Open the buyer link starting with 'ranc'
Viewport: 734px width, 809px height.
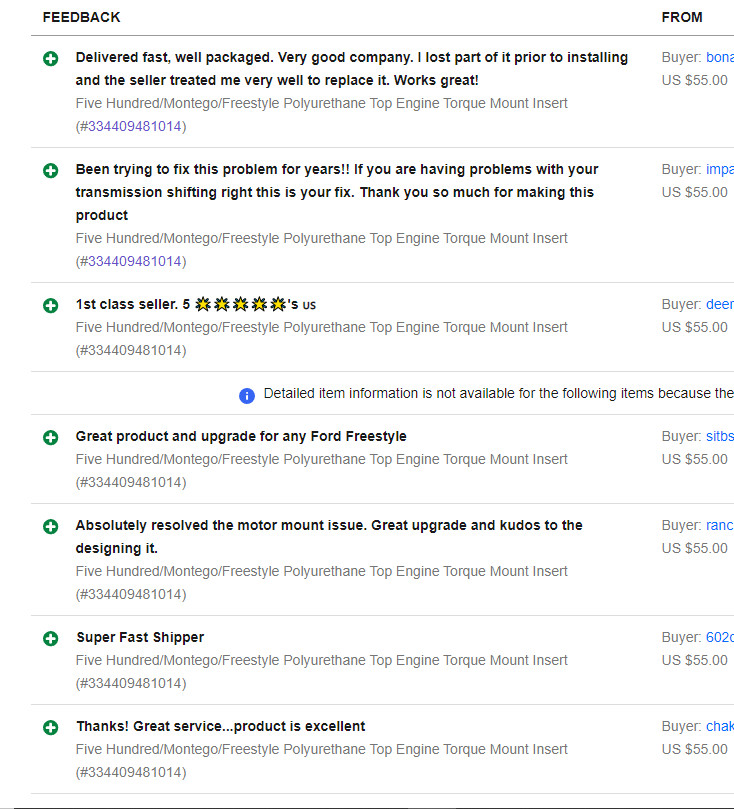tap(720, 525)
